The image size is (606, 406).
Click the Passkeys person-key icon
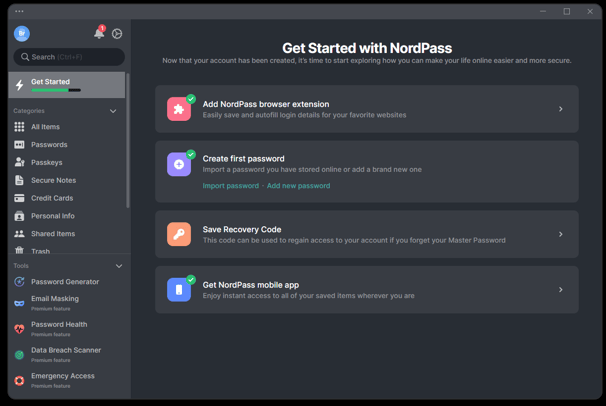[x=19, y=162]
